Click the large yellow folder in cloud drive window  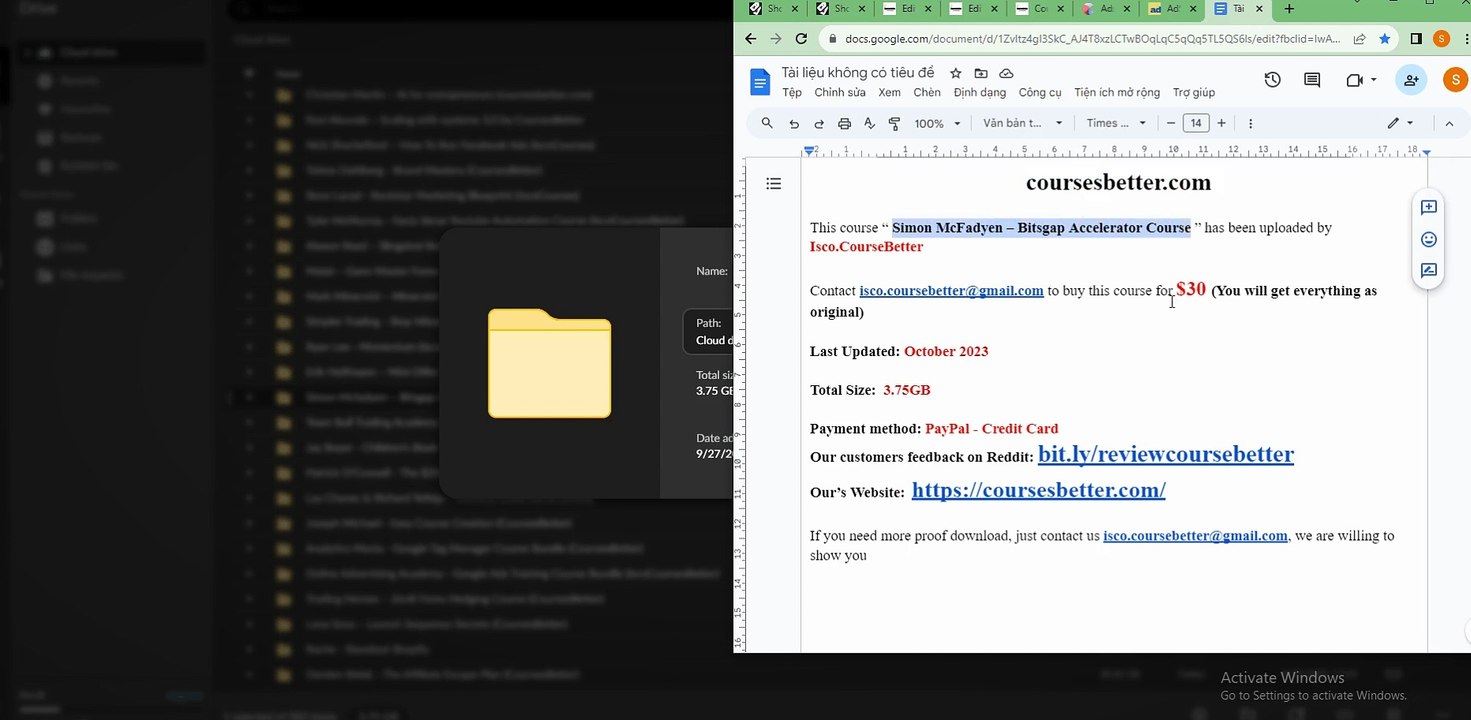pyautogui.click(x=549, y=363)
